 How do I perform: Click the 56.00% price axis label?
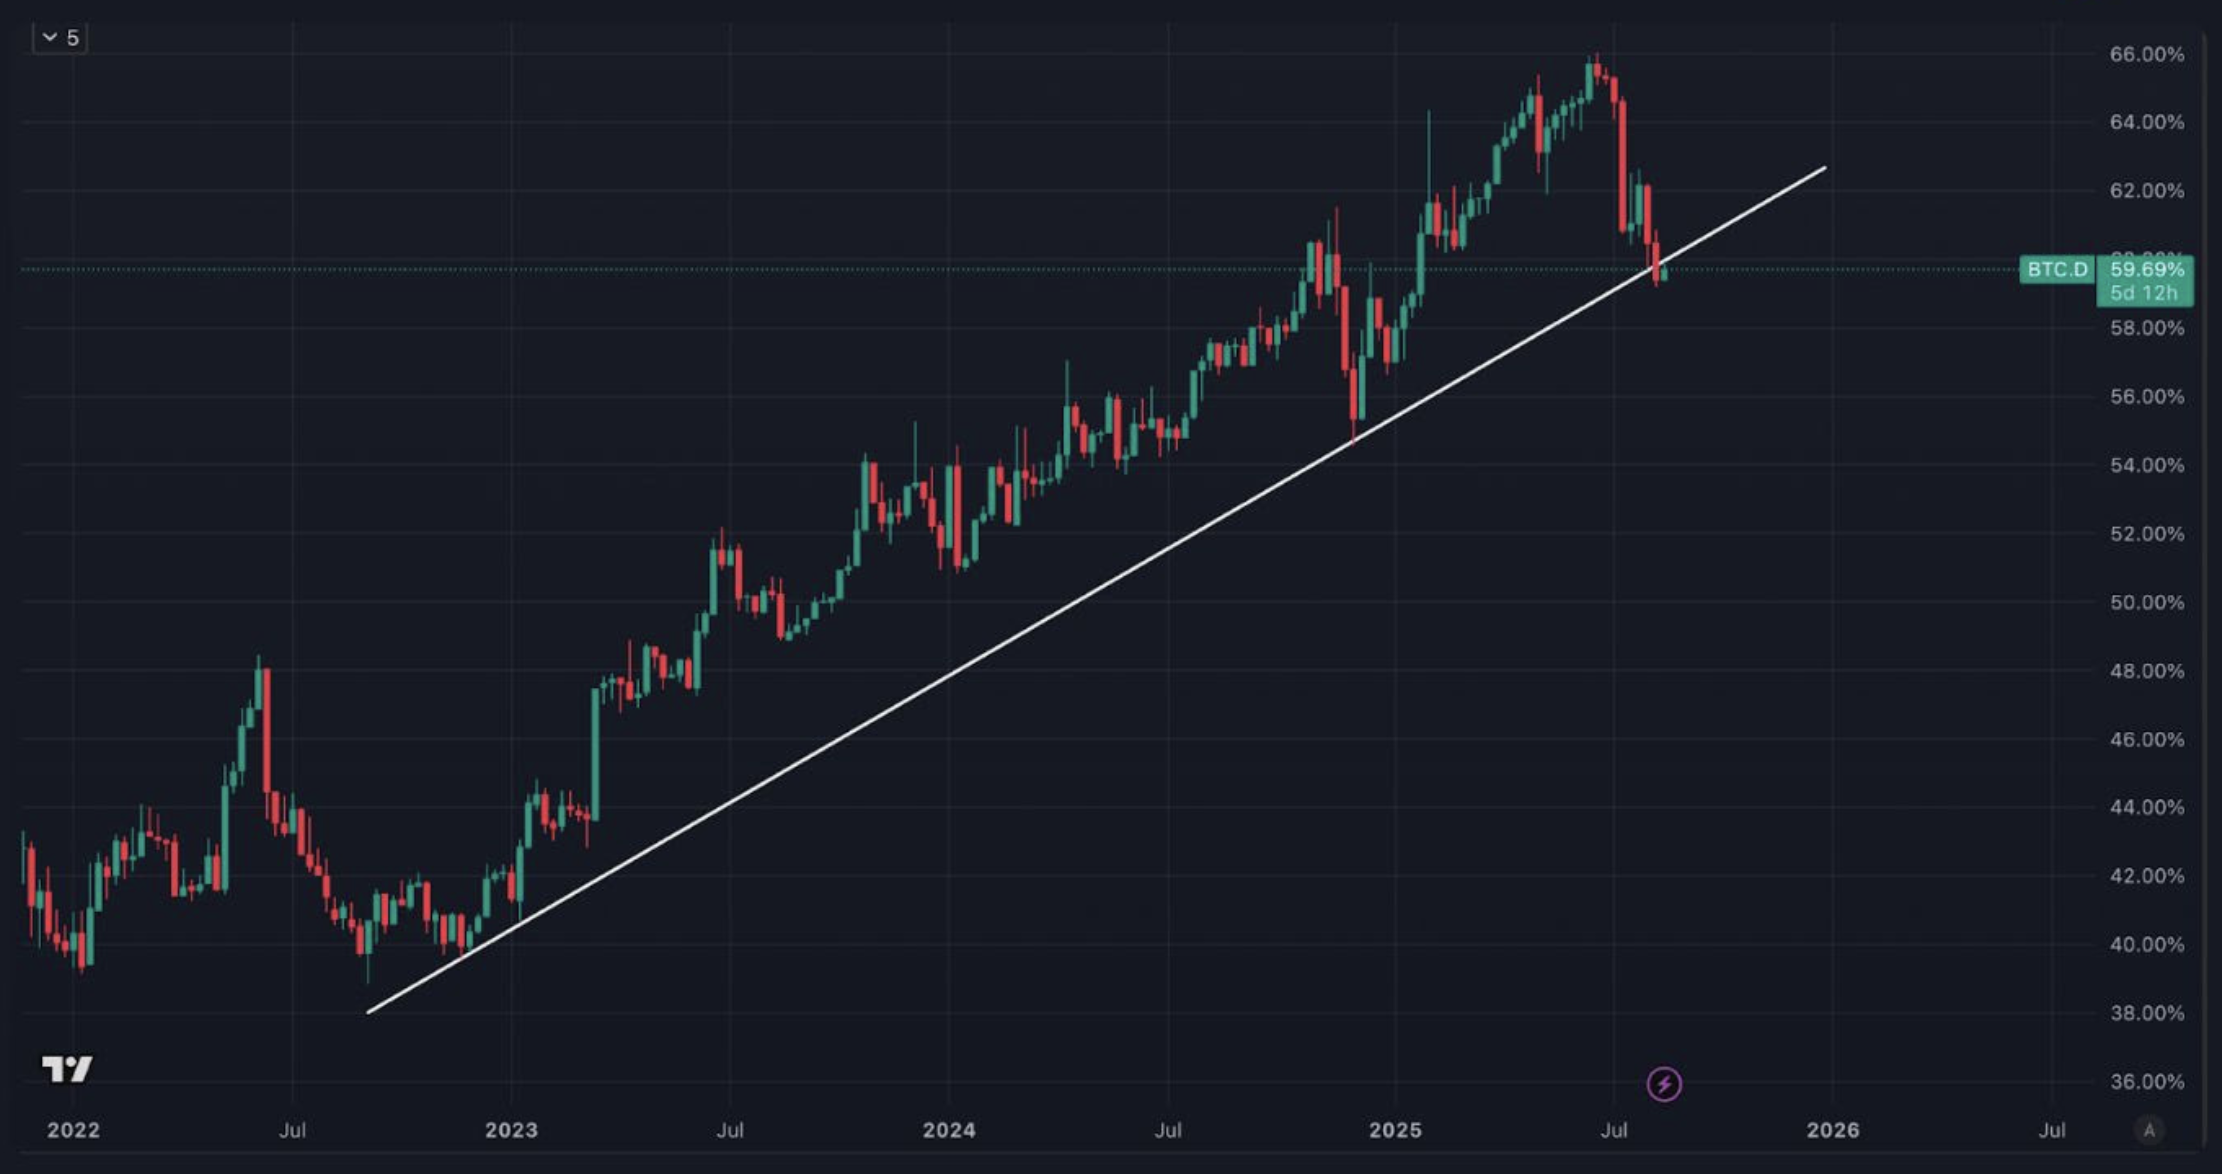(x=2147, y=397)
